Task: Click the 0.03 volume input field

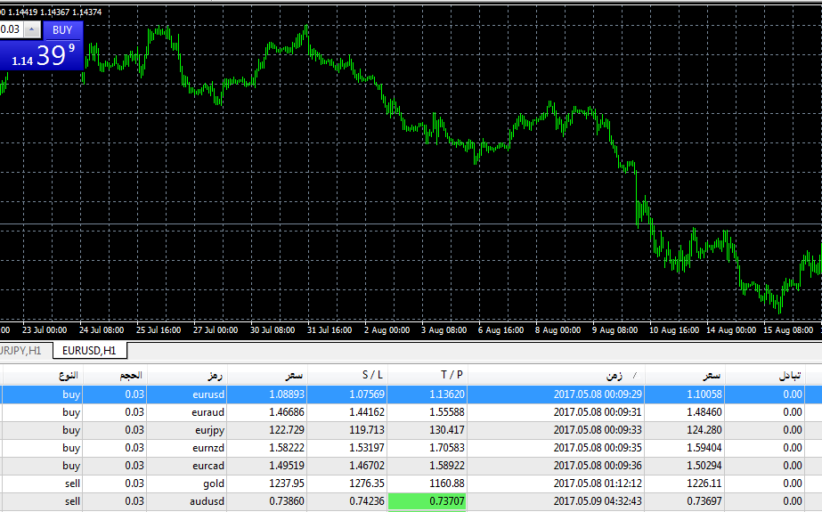Action: pos(11,30)
